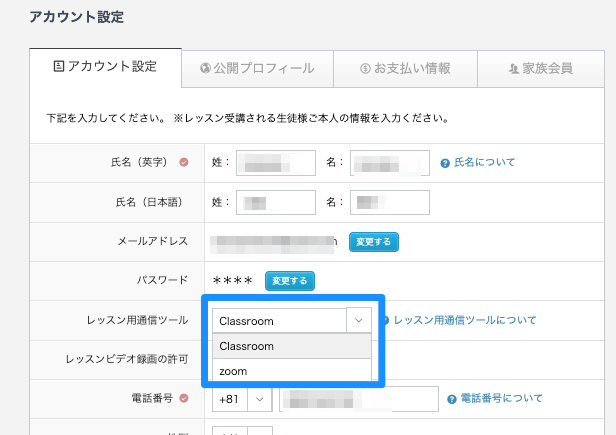616x435 pixels.
Task: Click the English 姓 input field
Action: (275, 162)
